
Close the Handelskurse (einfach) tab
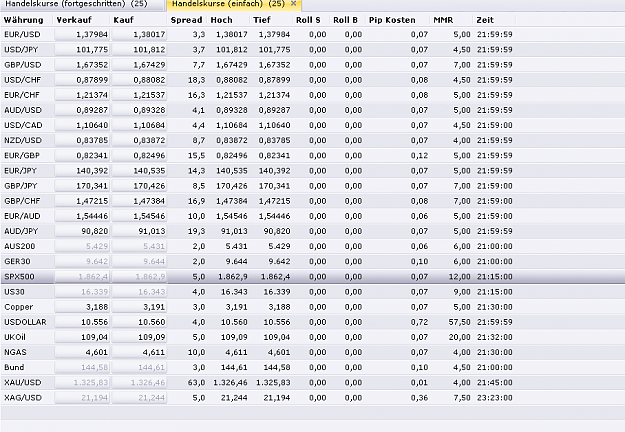point(294,4)
